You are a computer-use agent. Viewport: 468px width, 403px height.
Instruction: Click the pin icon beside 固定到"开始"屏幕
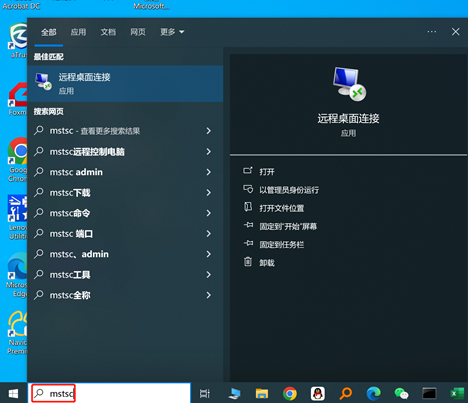coord(248,225)
